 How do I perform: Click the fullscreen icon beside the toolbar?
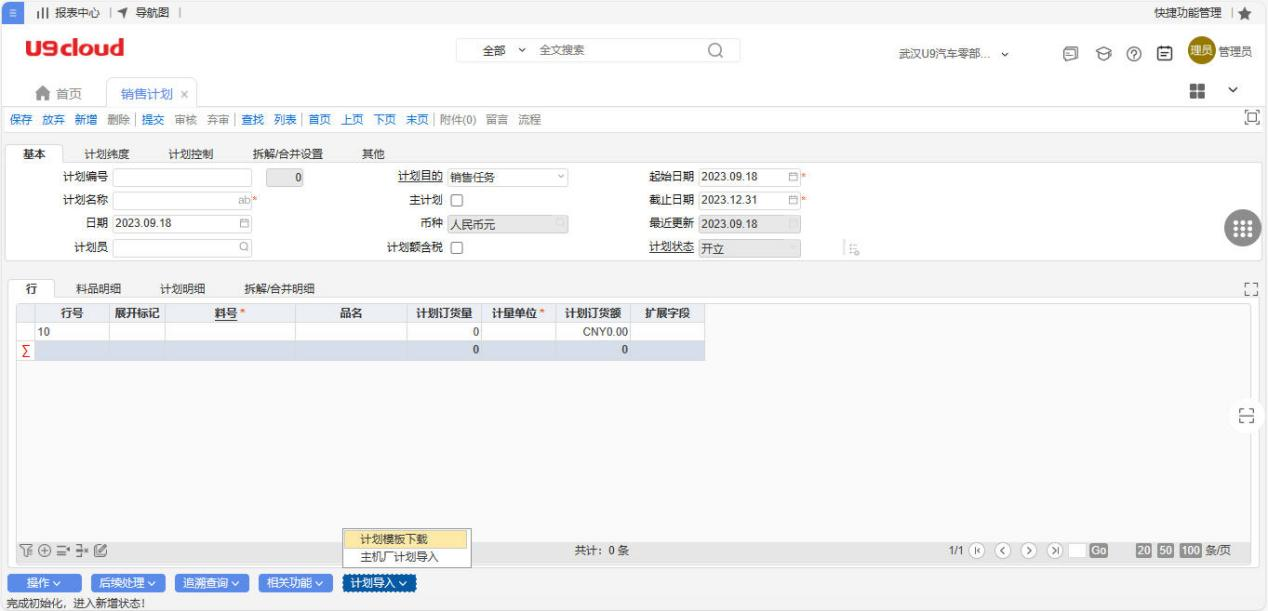tap(1250, 118)
